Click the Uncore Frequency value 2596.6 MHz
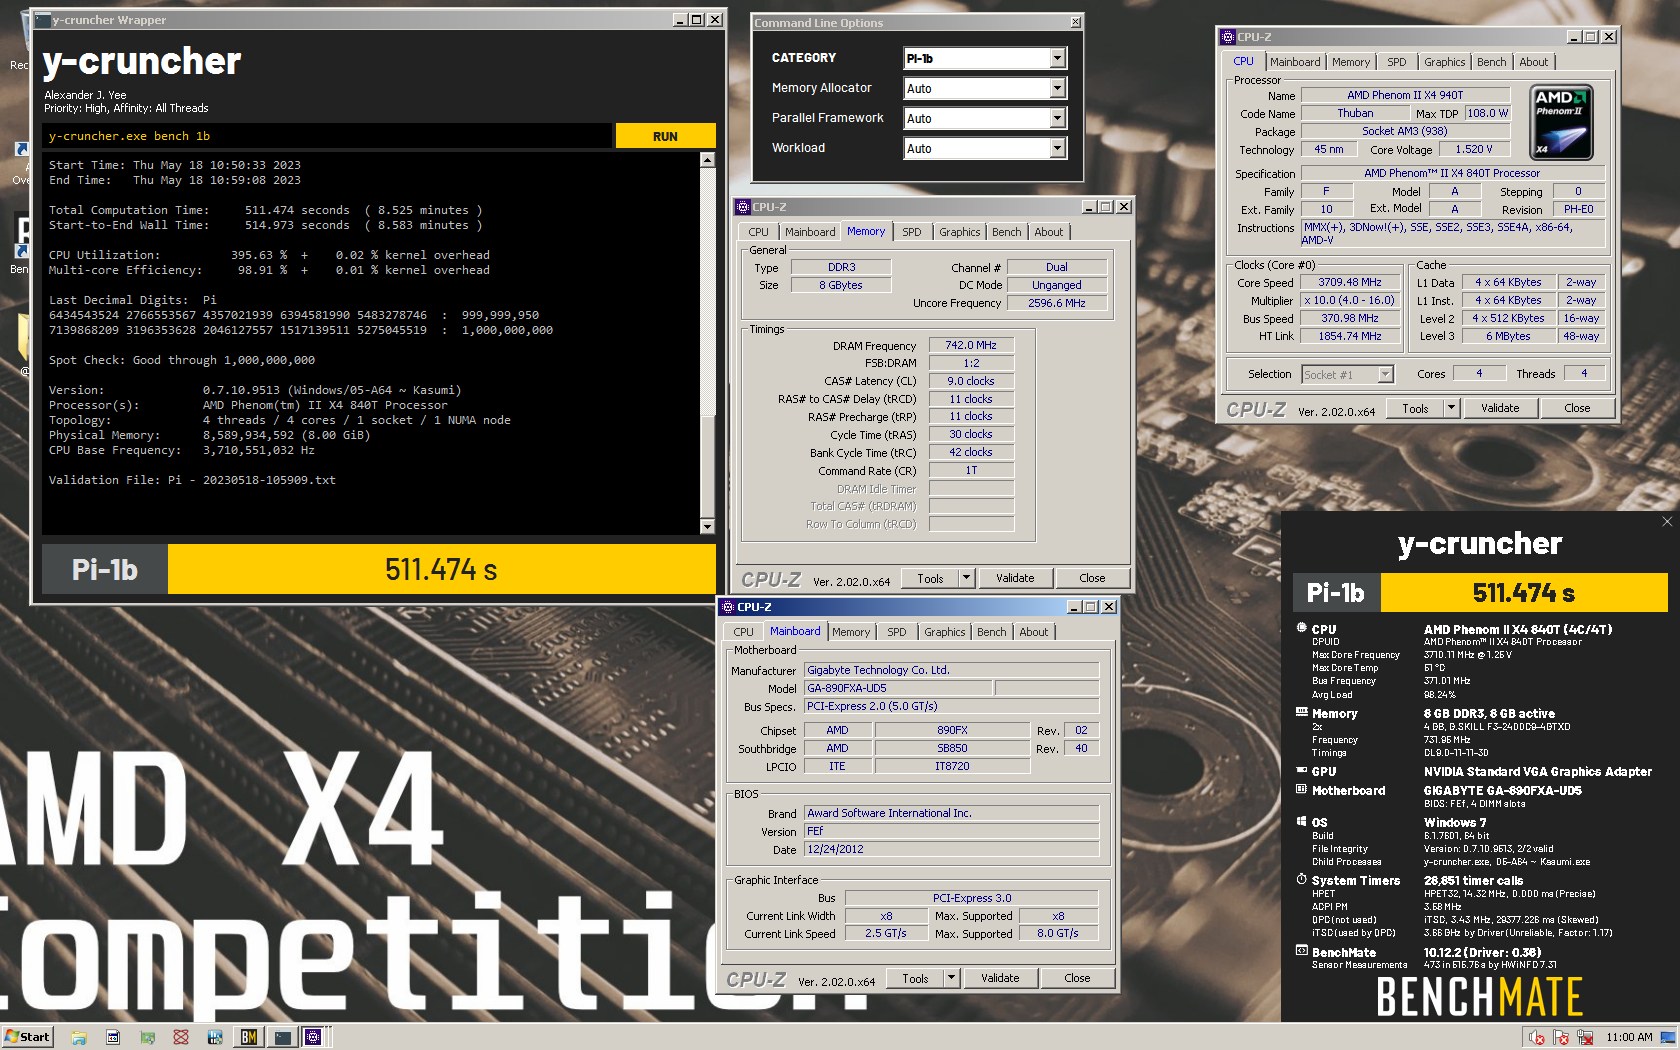This screenshot has width=1680, height=1050. click(1056, 303)
